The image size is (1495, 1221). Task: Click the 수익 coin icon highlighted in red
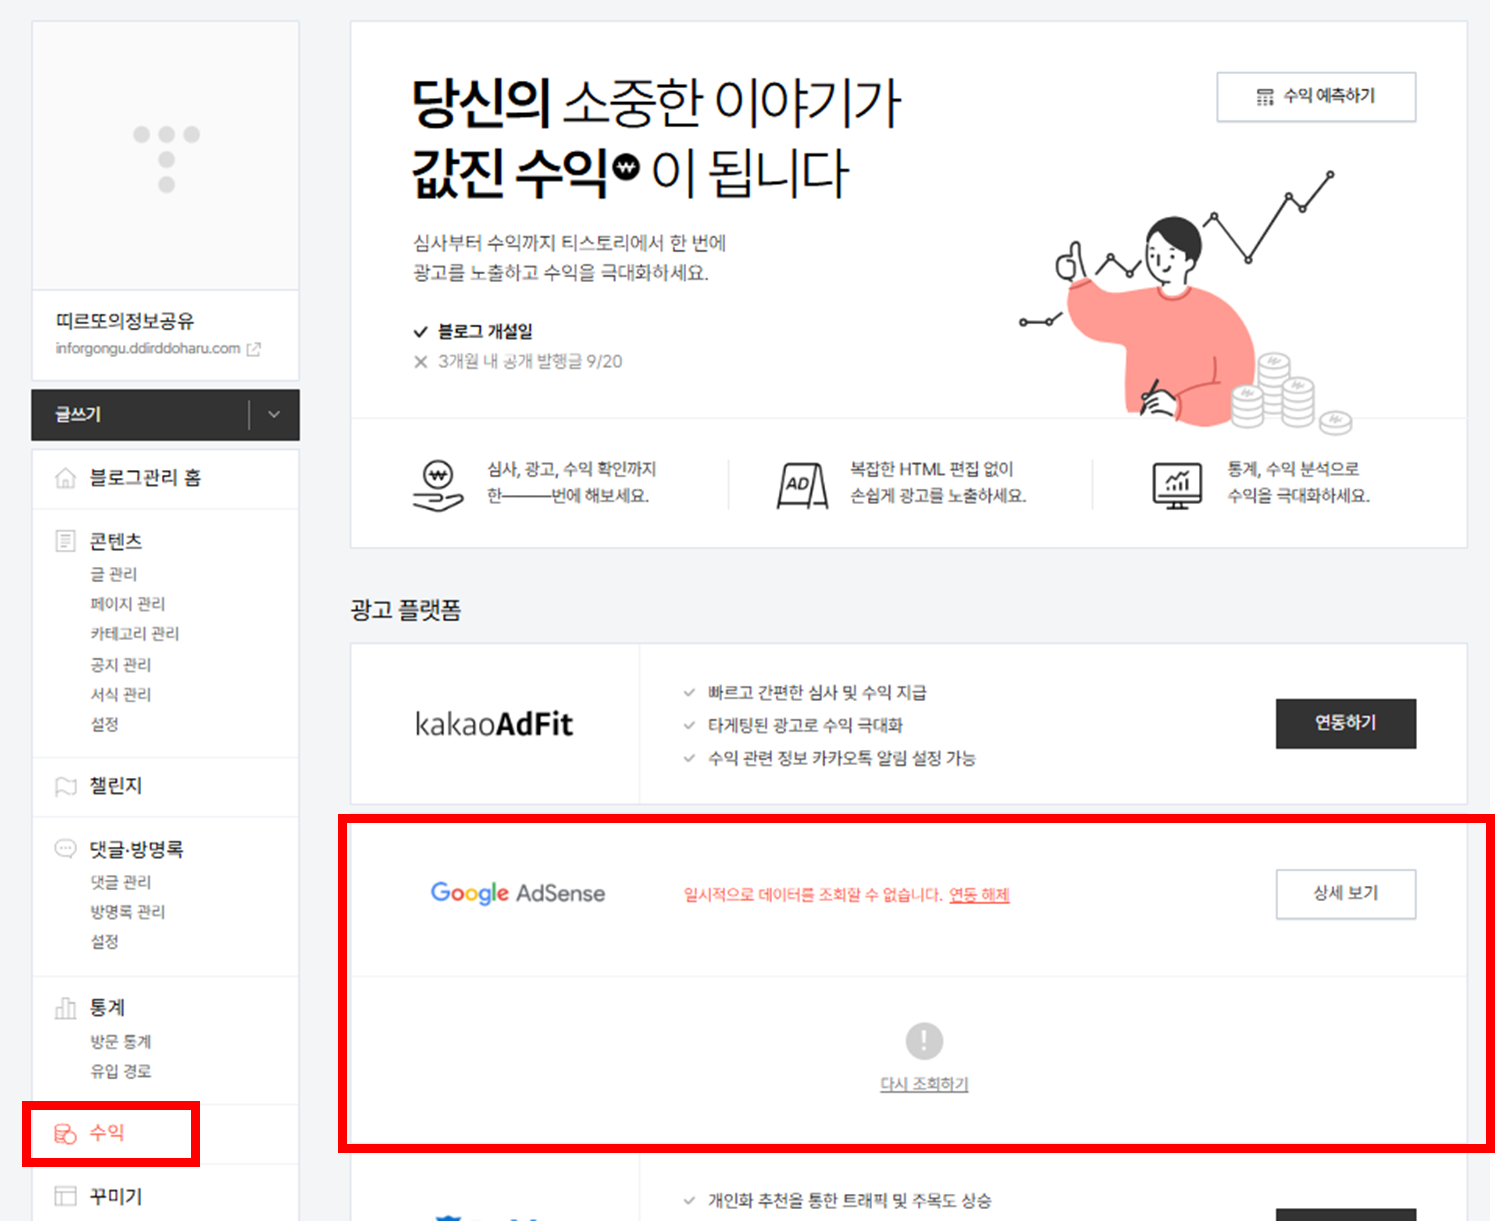pos(65,1134)
